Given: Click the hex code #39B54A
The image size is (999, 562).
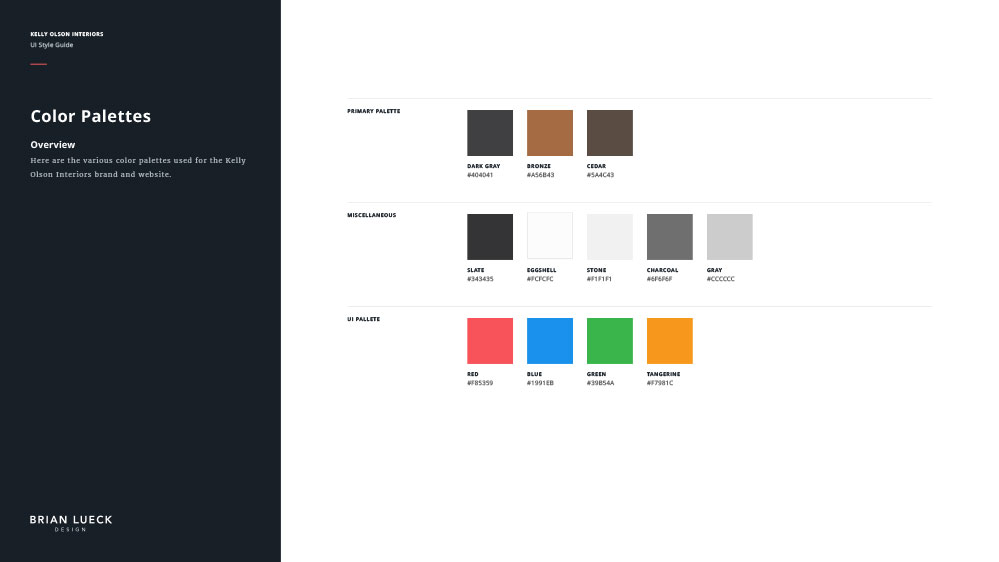Looking at the screenshot, I should pos(600,383).
